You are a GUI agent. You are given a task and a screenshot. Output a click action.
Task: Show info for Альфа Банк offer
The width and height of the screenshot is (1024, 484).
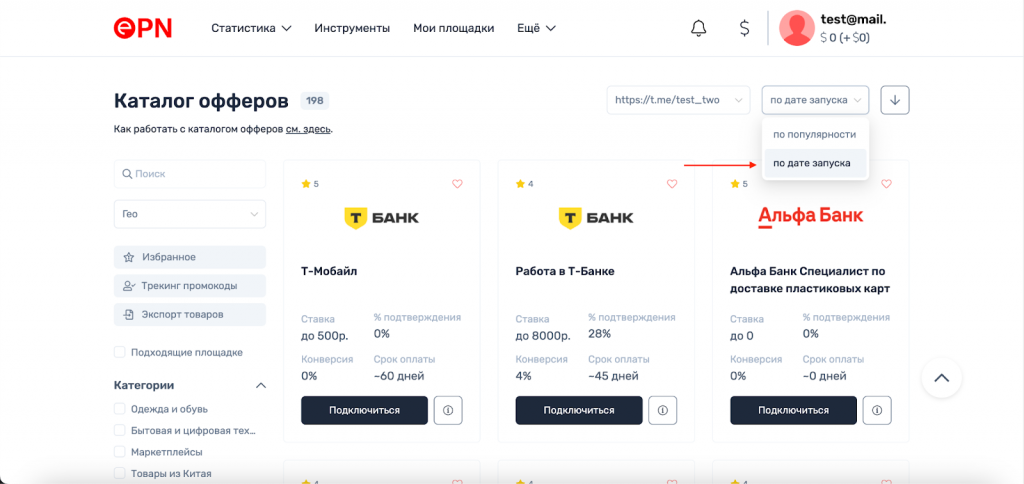coord(877,410)
